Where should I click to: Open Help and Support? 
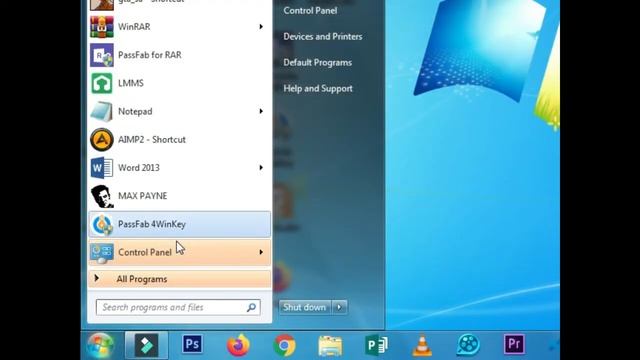pyautogui.click(x=318, y=89)
